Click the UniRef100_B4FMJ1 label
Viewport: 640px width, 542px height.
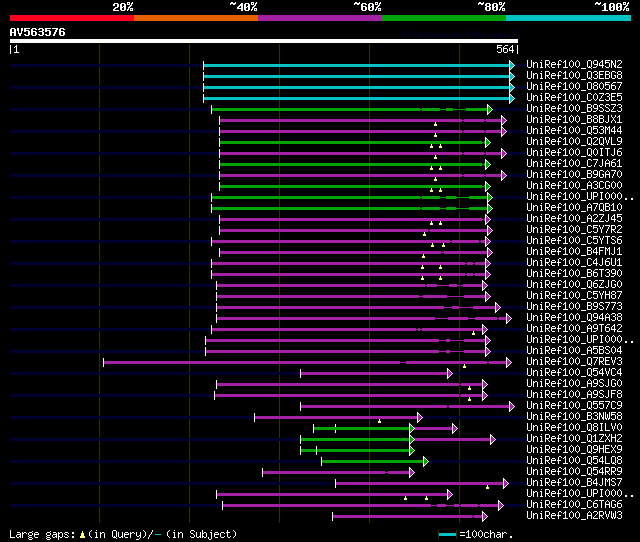[x=574, y=252]
